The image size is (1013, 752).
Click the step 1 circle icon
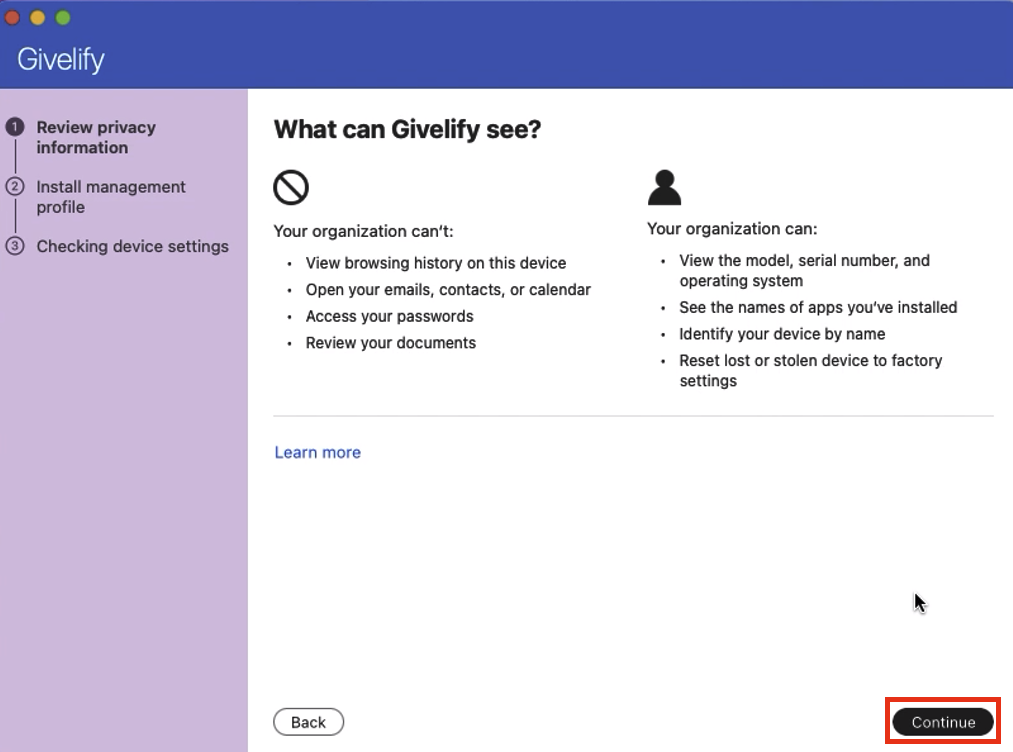(x=15, y=127)
